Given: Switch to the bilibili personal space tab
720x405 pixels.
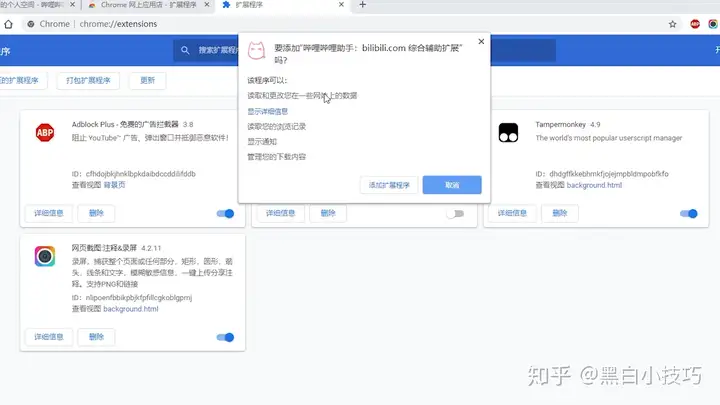Looking at the screenshot, I should coord(37,5).
